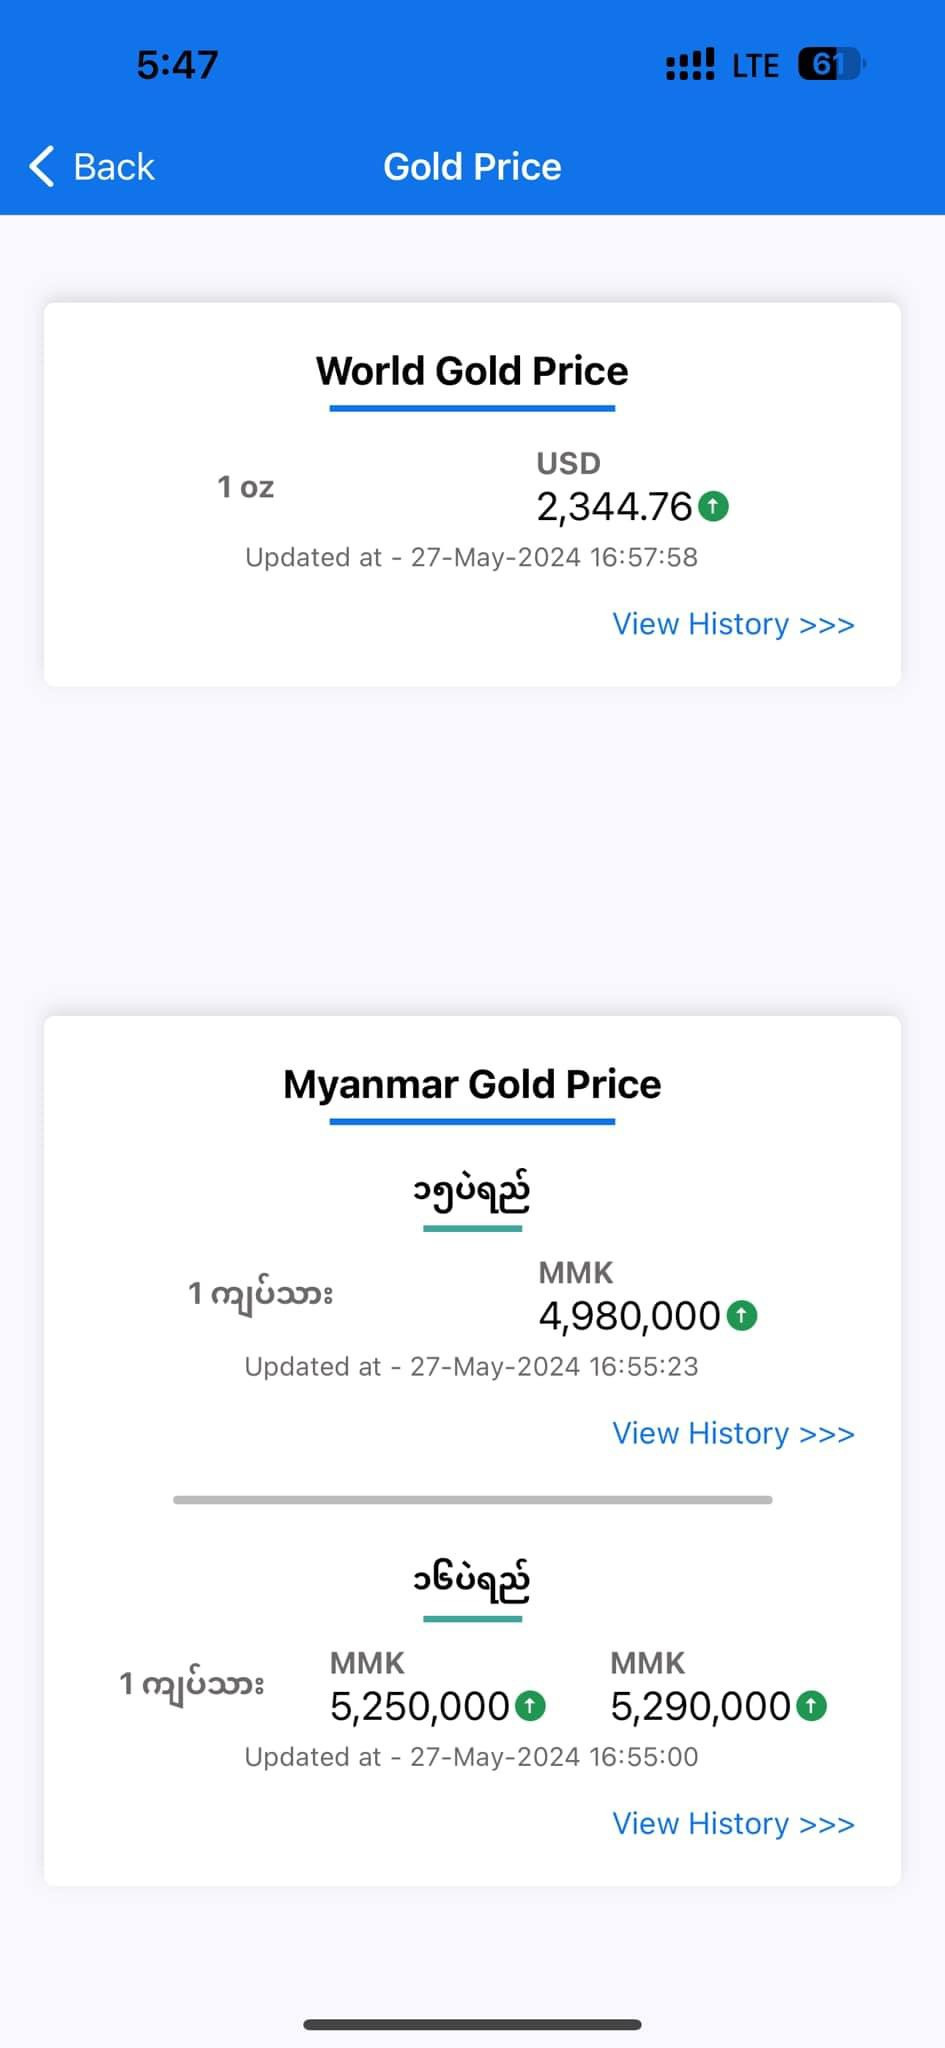945x2048 pixels.
Task: Tap the green up arrow beside 4,980,000
Action: (x=741, y=1316)
